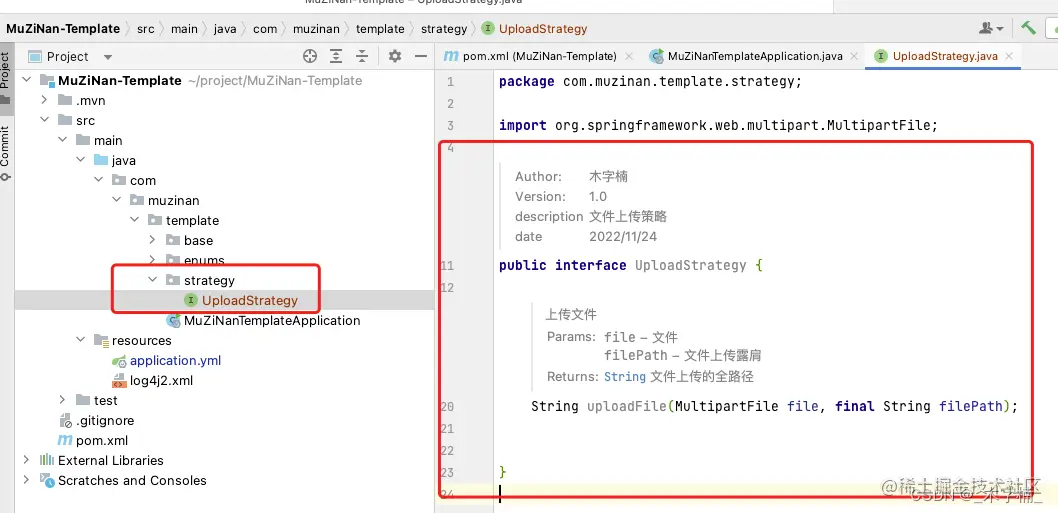This screenshot has height=513, width=1058.
Task: Expand the .mvn folder
Action: coord(45,101)
